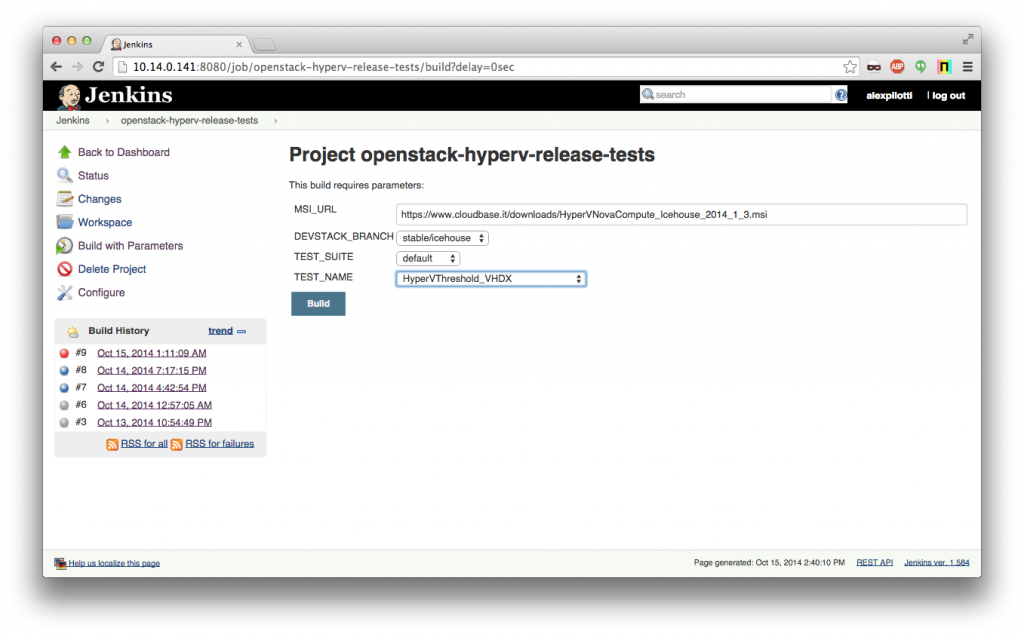
Task: Click the Changes notepad icon
Action: coord(65,199)
